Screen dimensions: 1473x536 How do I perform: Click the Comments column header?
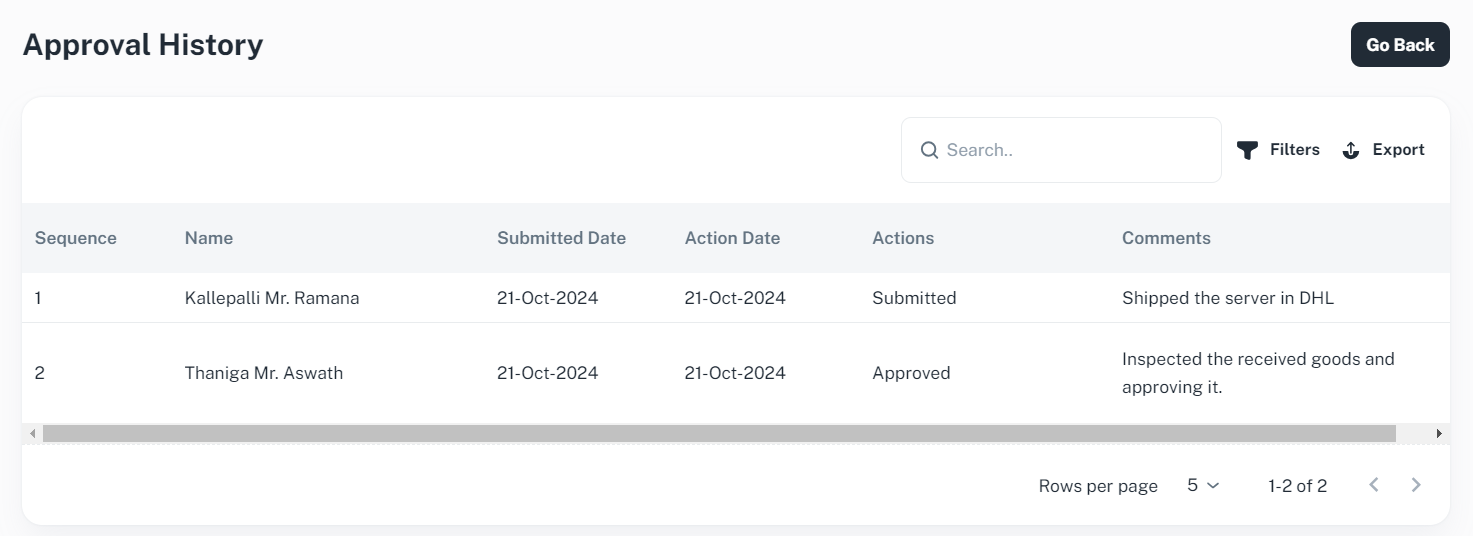pyautogui.click(x=1166, y=238)
